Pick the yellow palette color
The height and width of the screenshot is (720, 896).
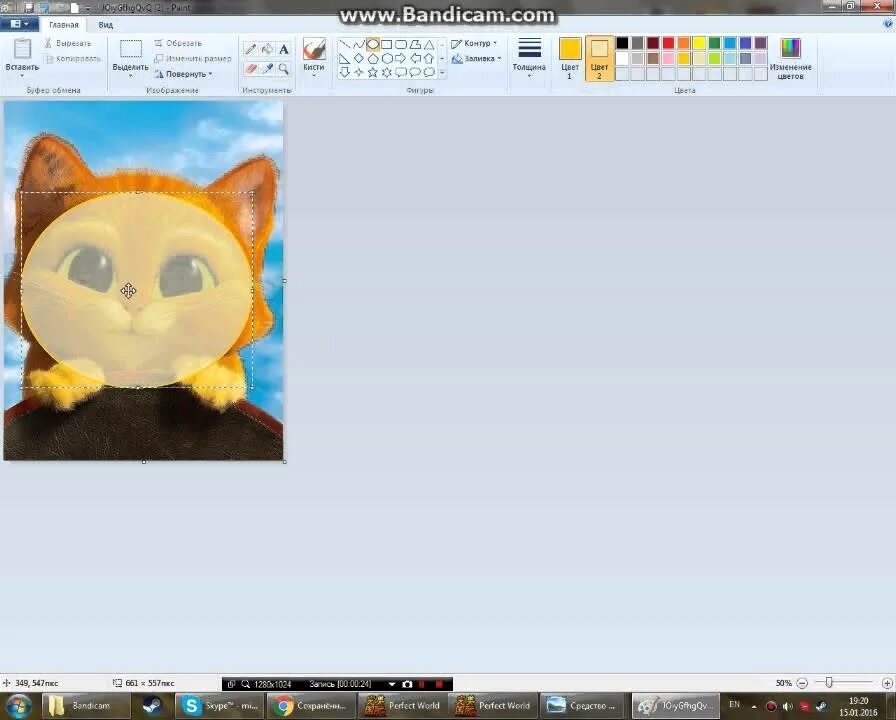coord(699,43)
